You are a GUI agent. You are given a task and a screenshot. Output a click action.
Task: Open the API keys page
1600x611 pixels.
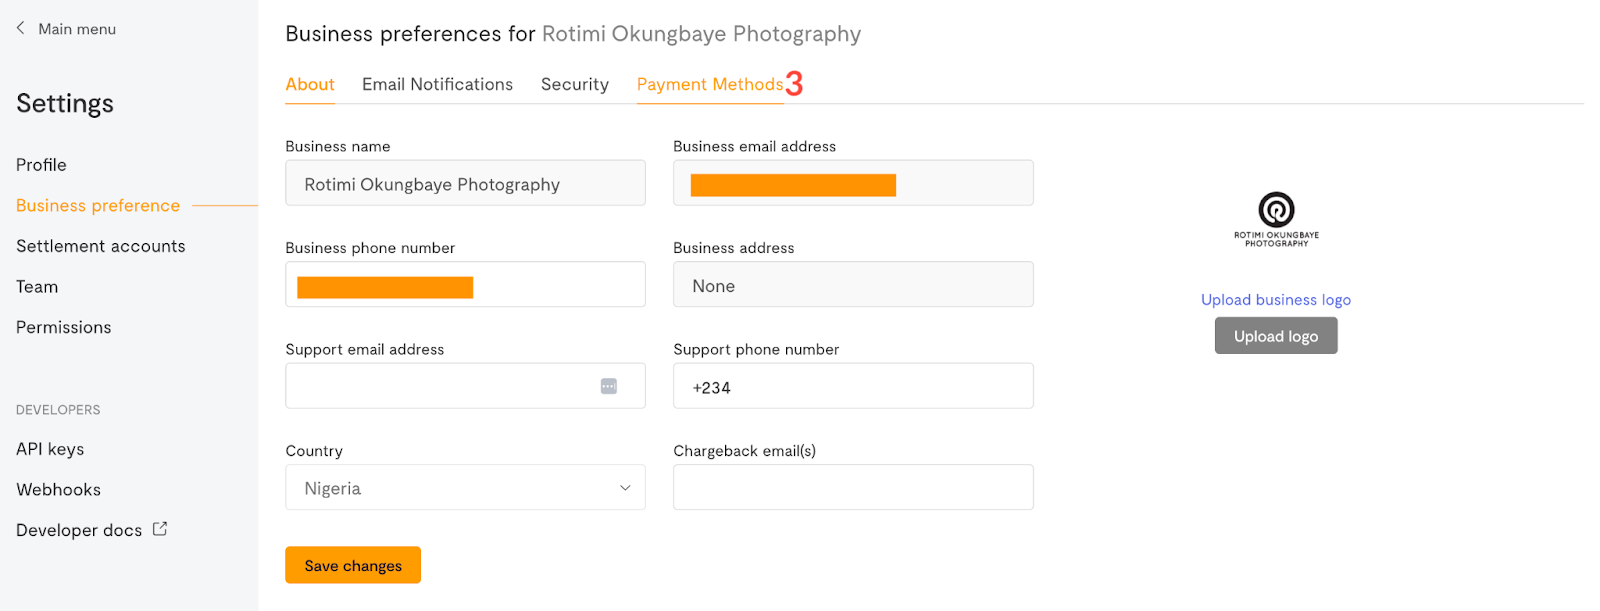tap(50, 449)
